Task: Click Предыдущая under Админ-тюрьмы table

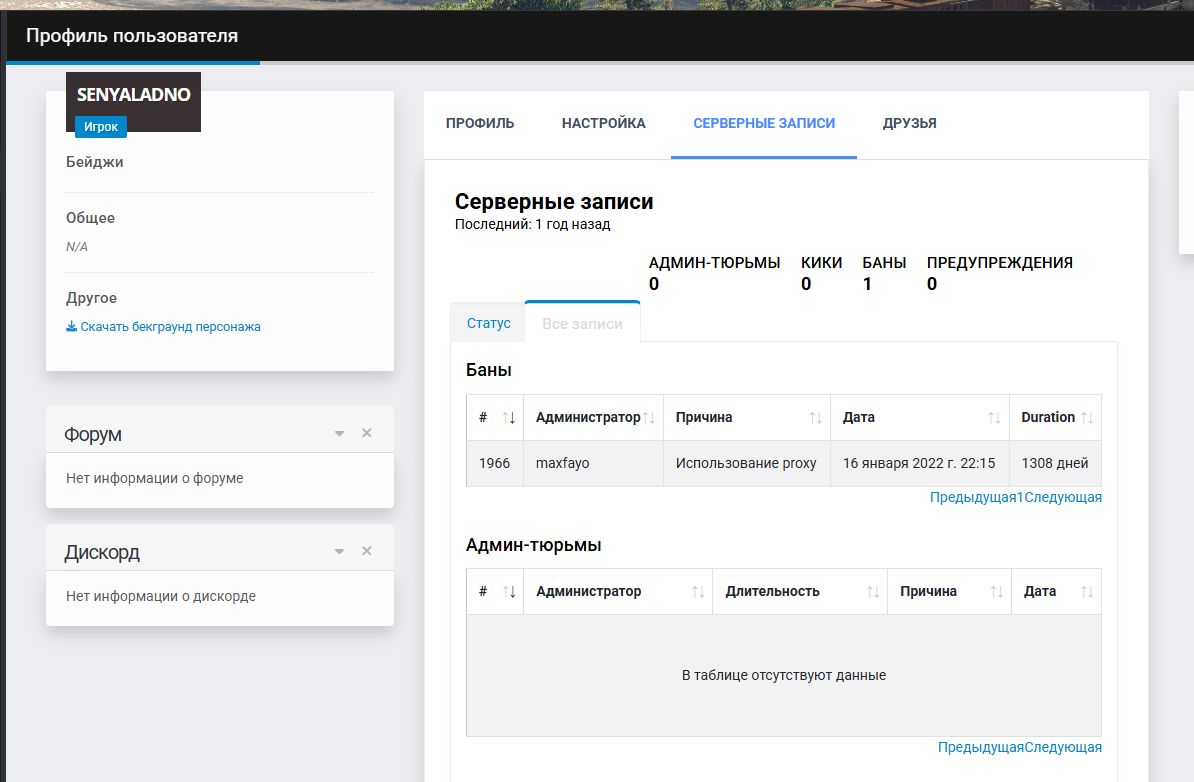Action: coord(981,748)
